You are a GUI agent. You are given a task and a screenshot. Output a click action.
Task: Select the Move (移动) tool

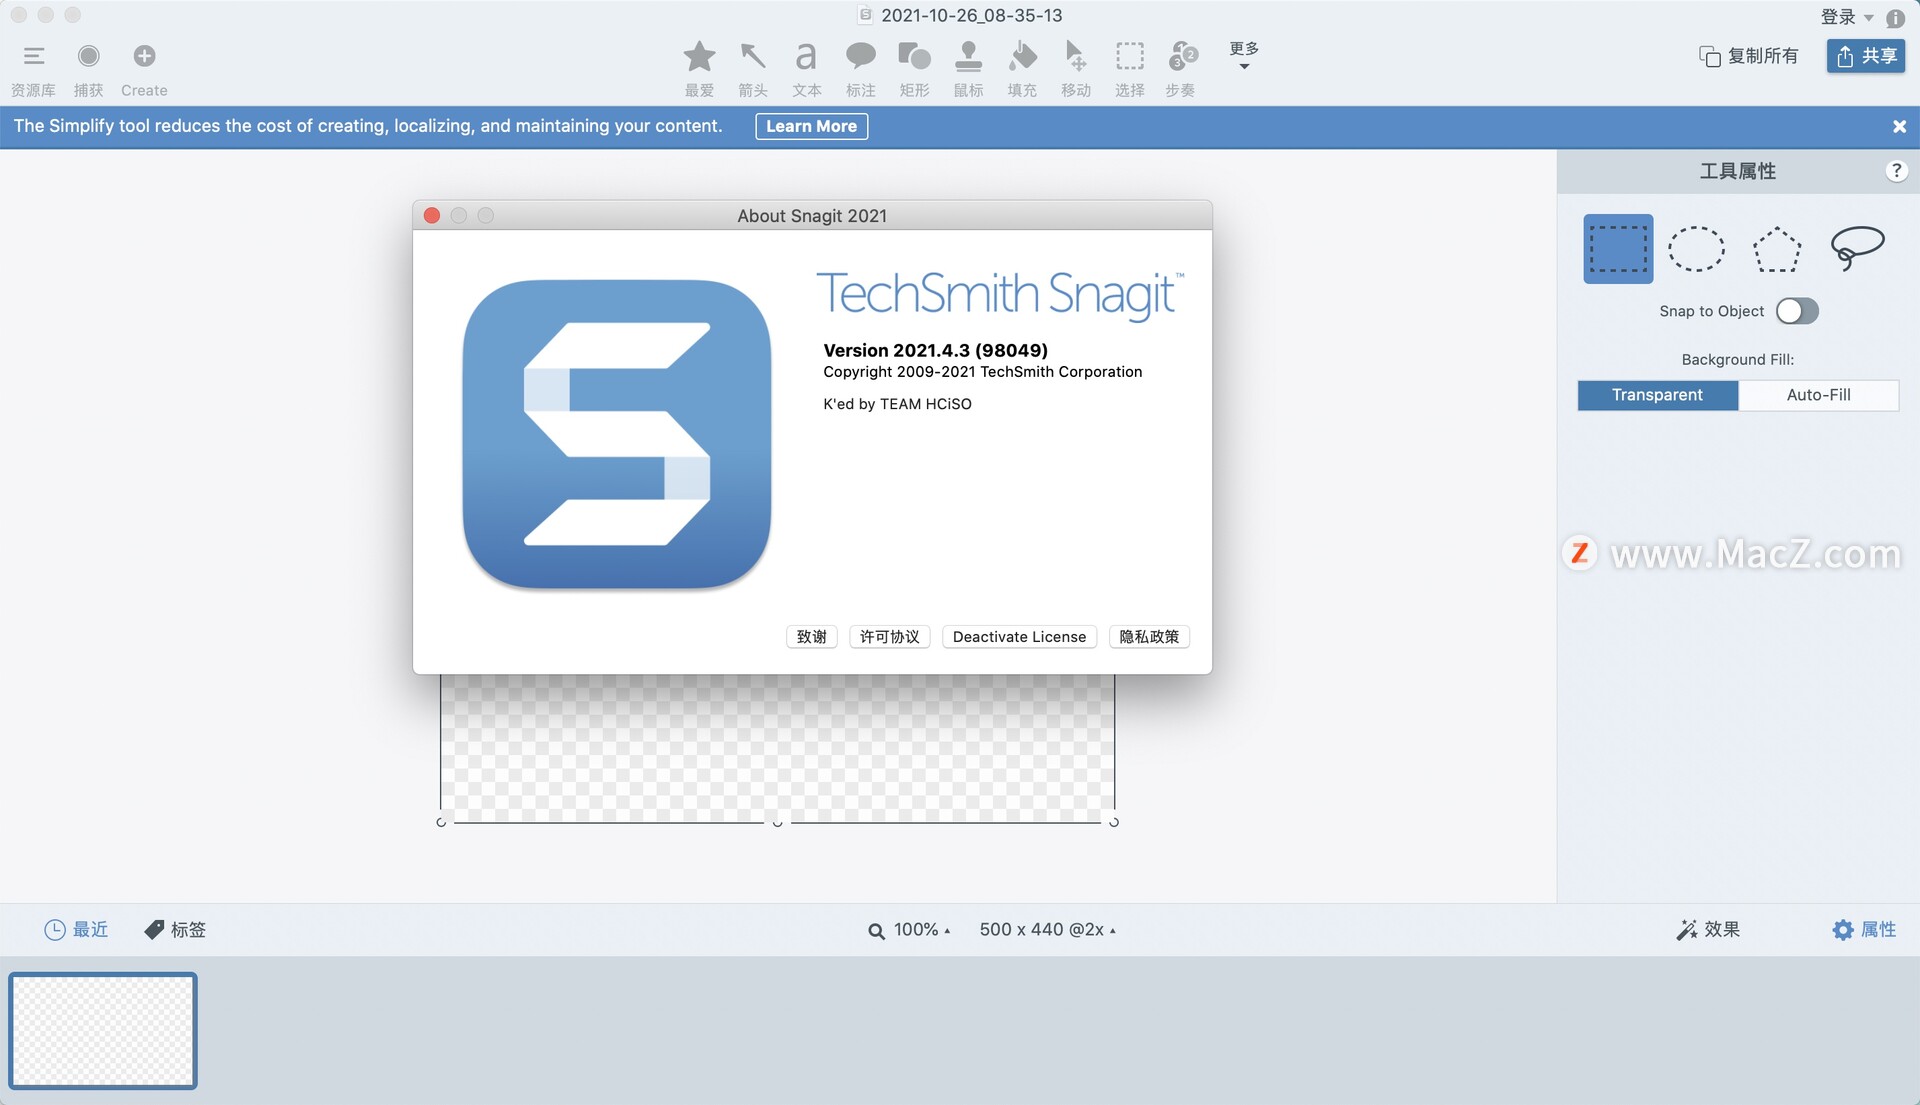pos(1076,69)
